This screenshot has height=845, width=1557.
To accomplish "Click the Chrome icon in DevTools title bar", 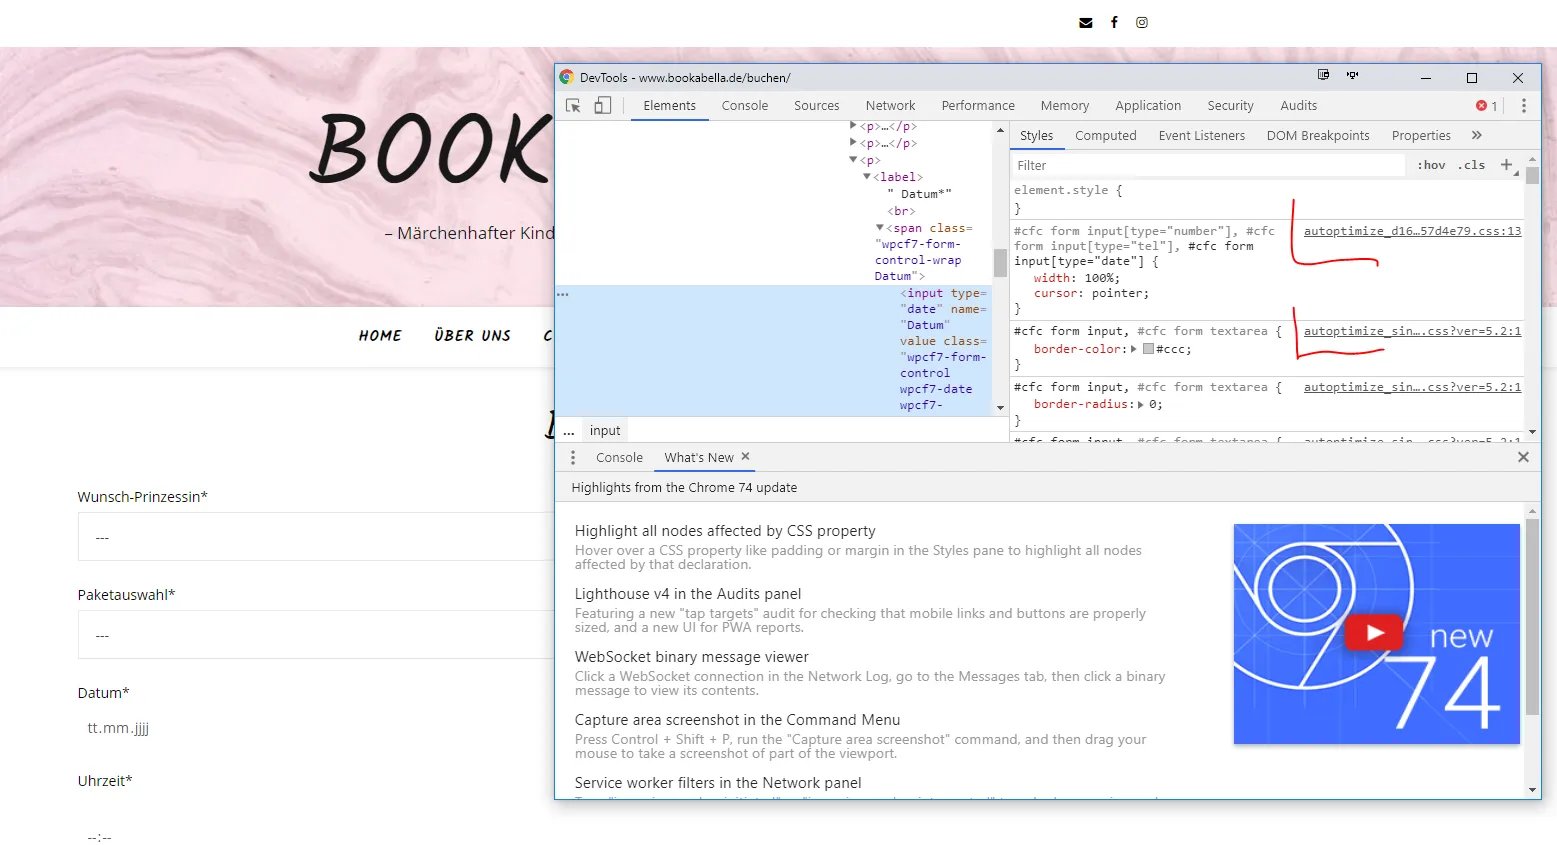I will 567,77.
